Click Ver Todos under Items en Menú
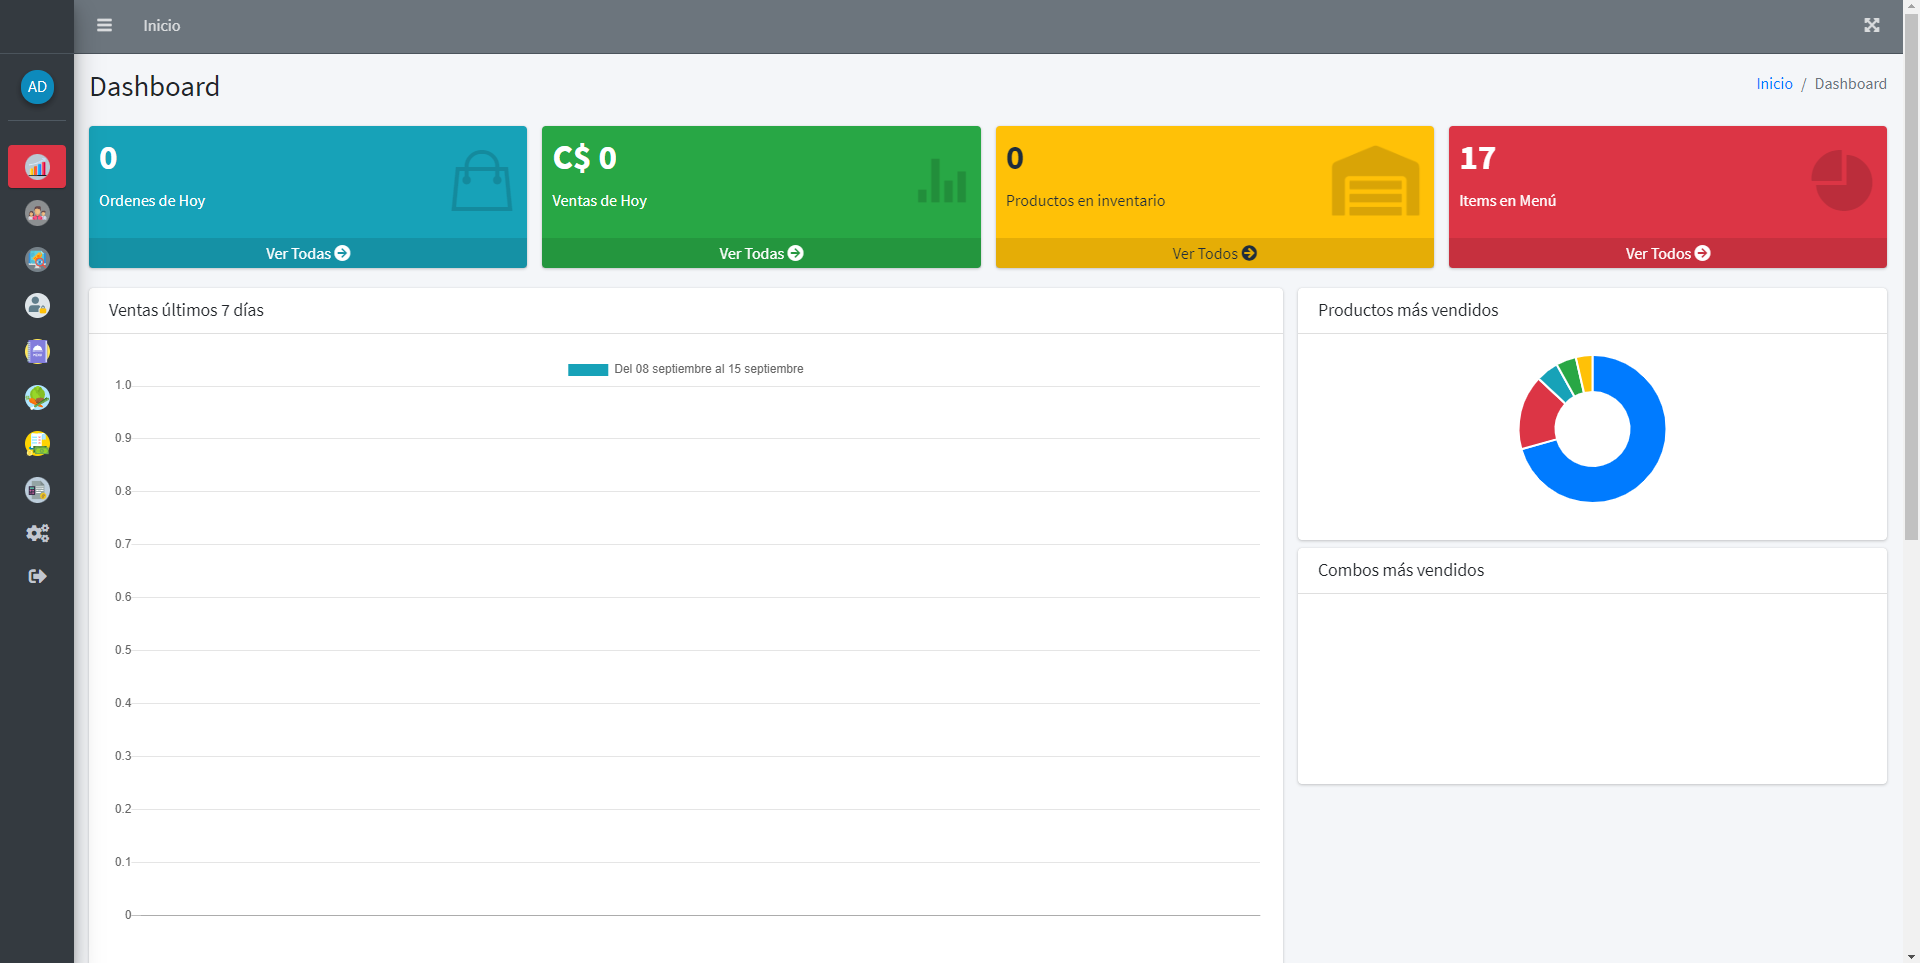This screenshot has width=1920, height=963. pyautogui.click(x=1667, y=253)
